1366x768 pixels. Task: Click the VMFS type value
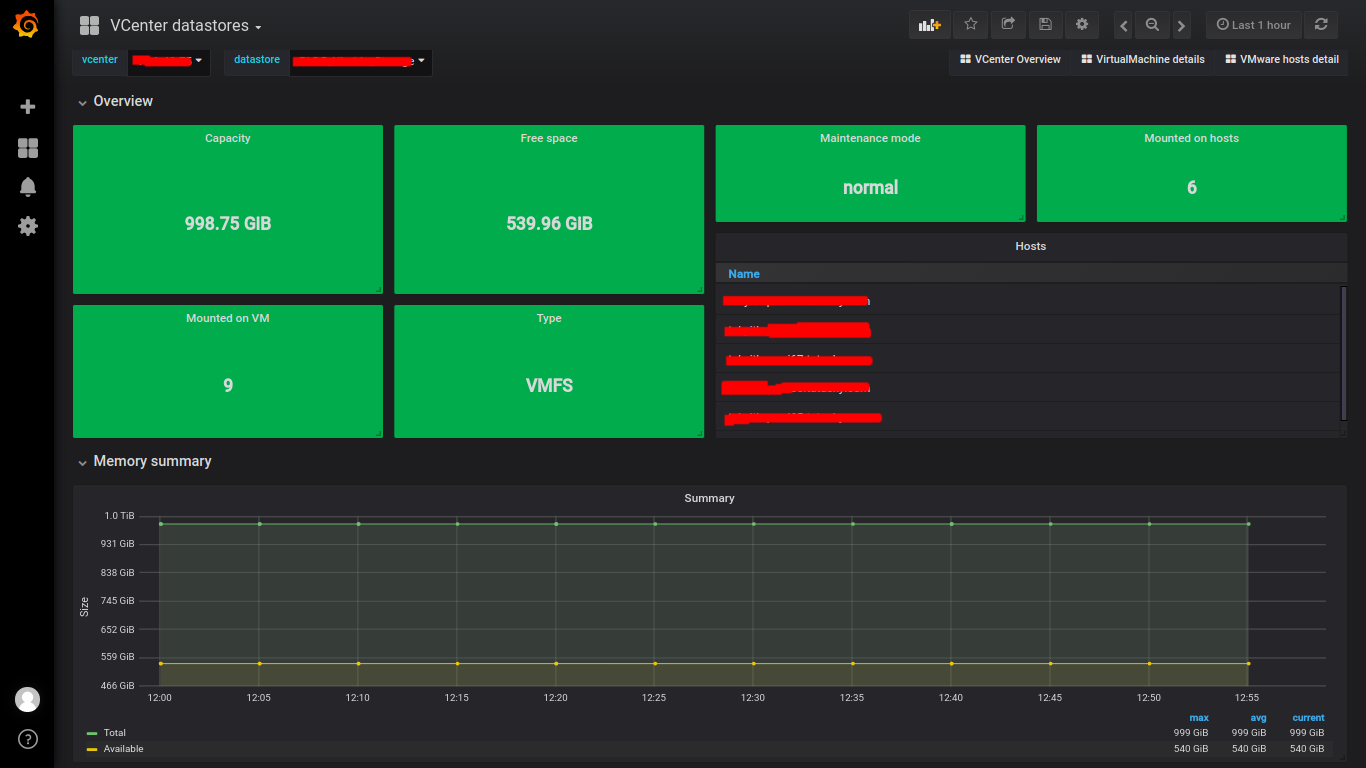pos(549,386)
